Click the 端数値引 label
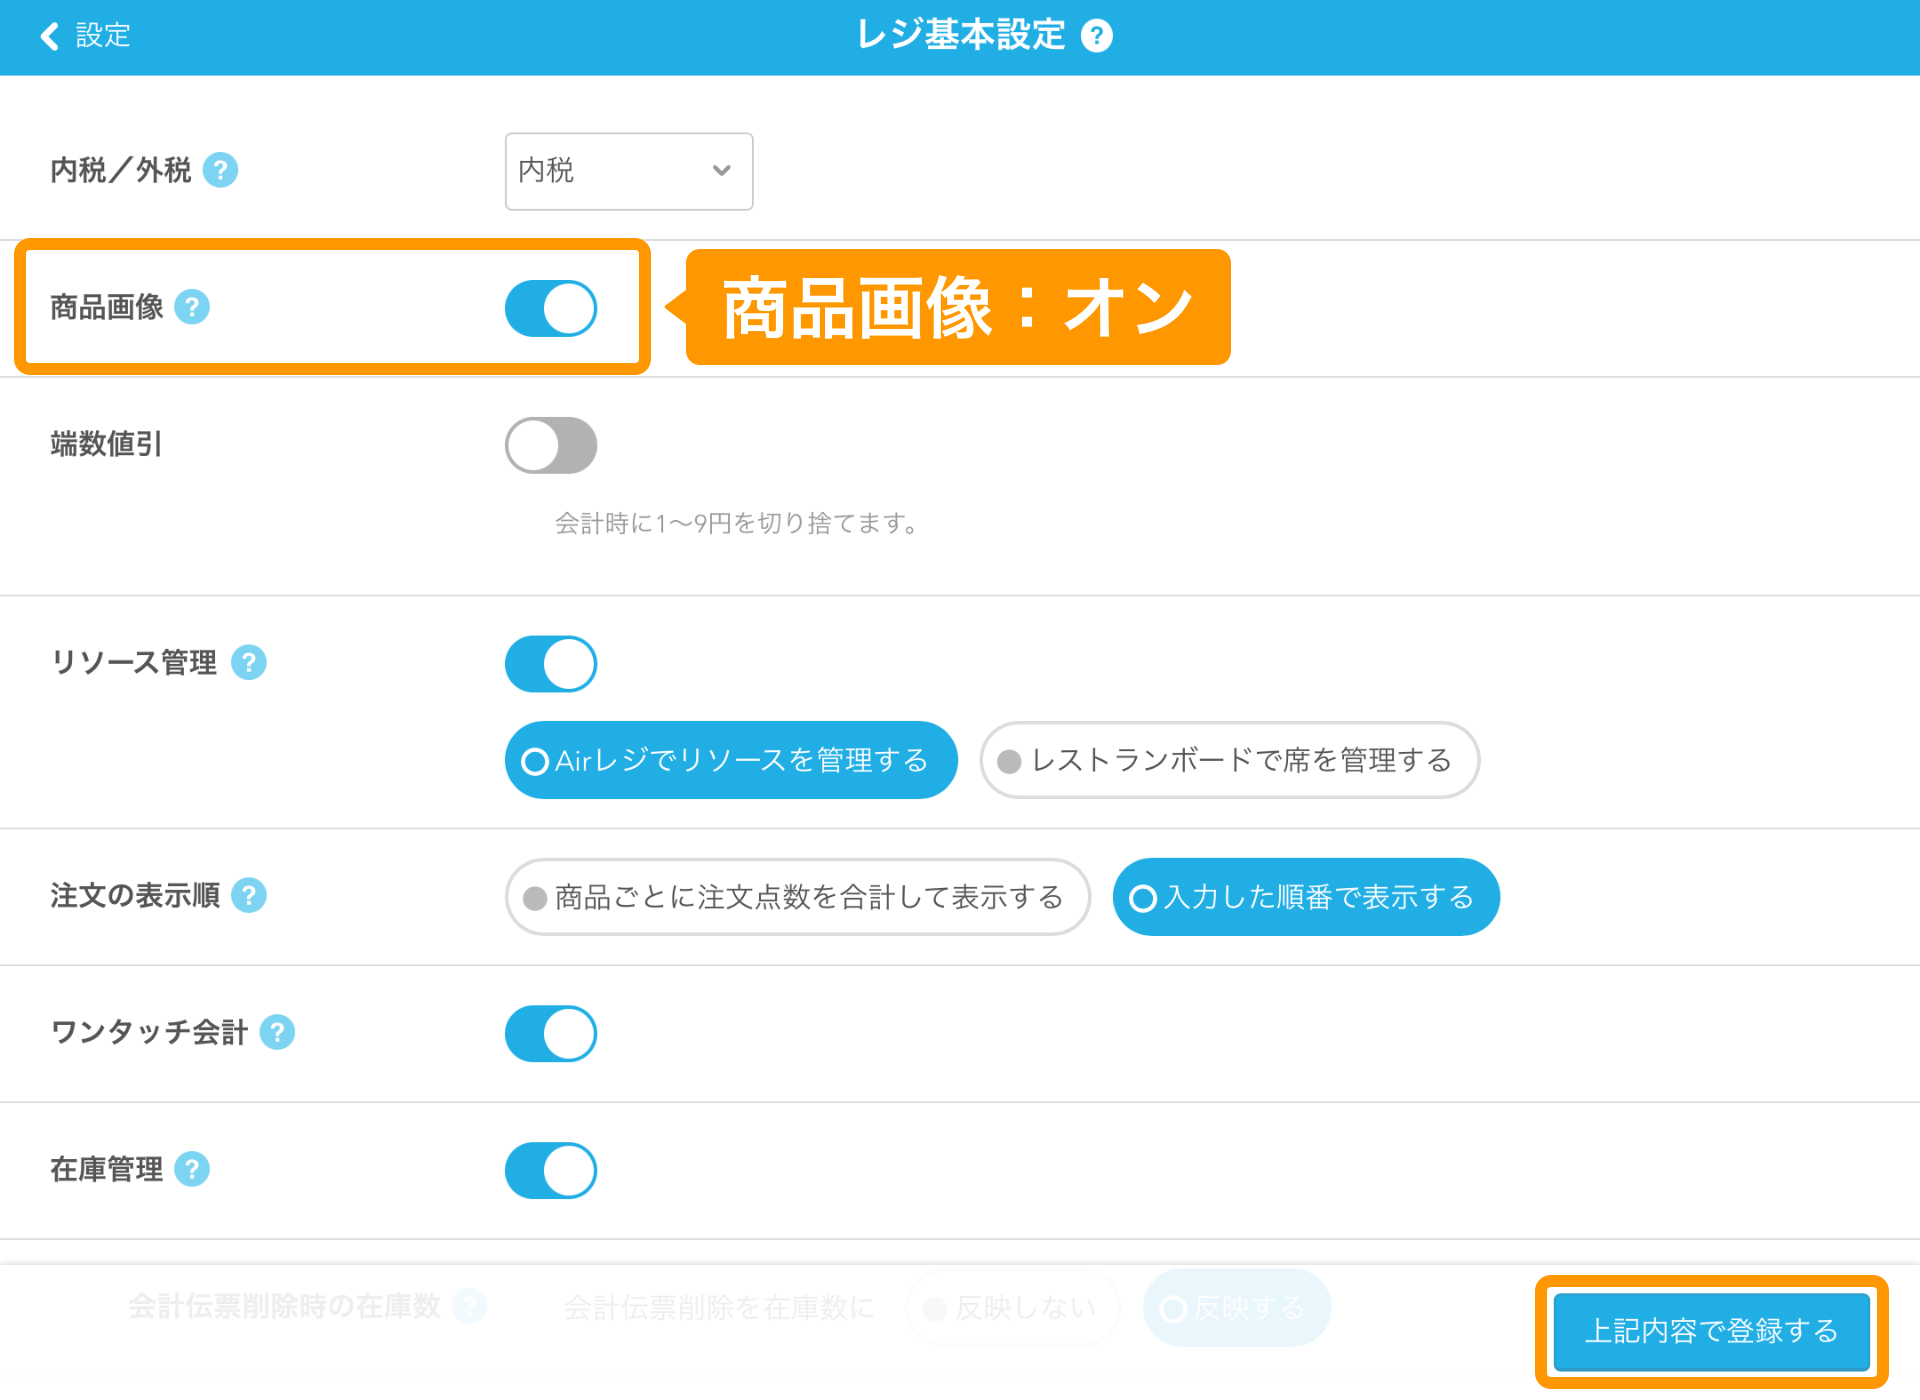Screen dimensions: 1920x1400 106,444
